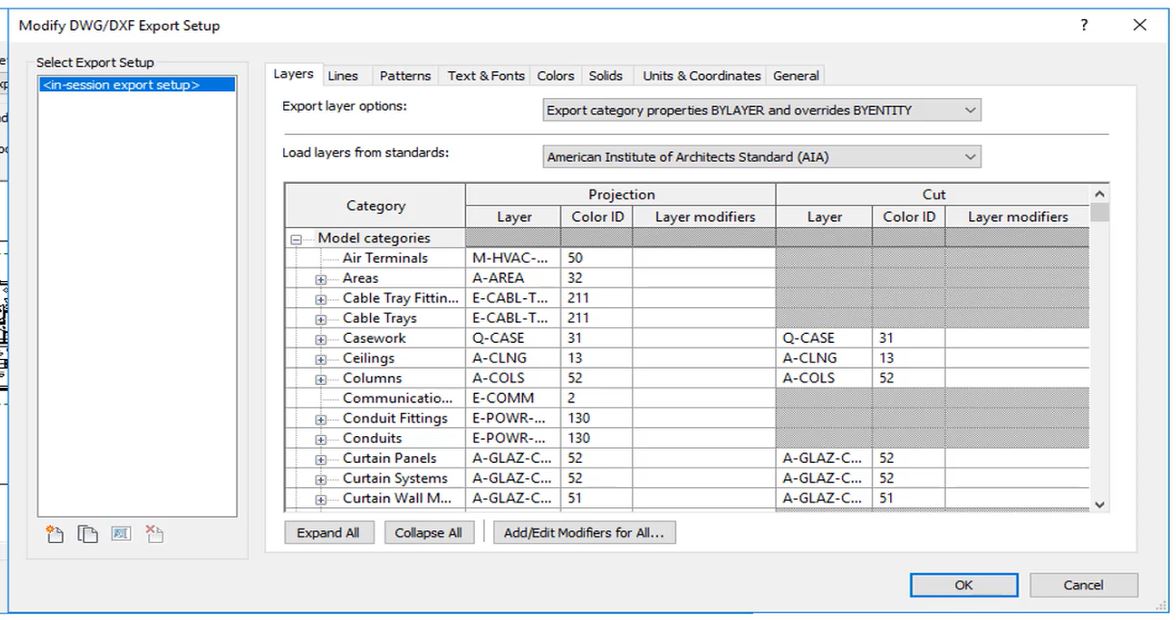The width and height of the screenshot is (1176, 620).
Task: Click projection Color ID 50 for Air Terminals
Action: tap(596, 258)
